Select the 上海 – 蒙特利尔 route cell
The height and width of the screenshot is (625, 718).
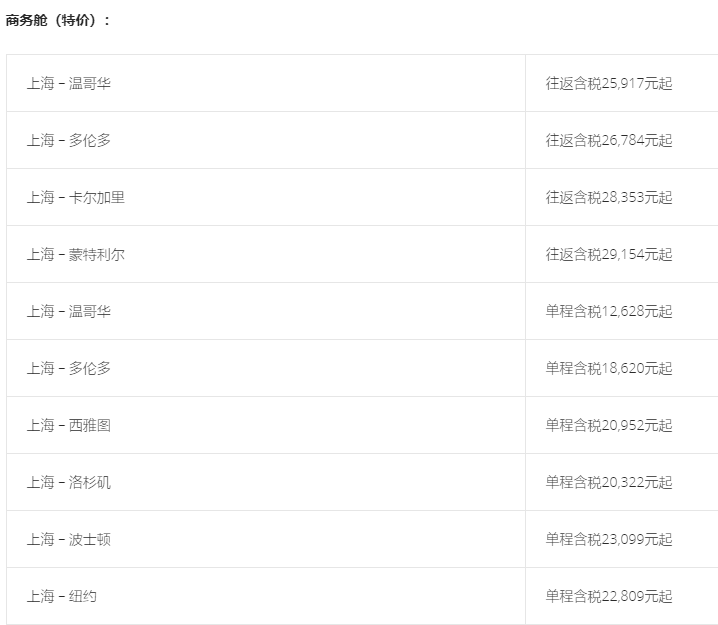click(x=76, y=255)
